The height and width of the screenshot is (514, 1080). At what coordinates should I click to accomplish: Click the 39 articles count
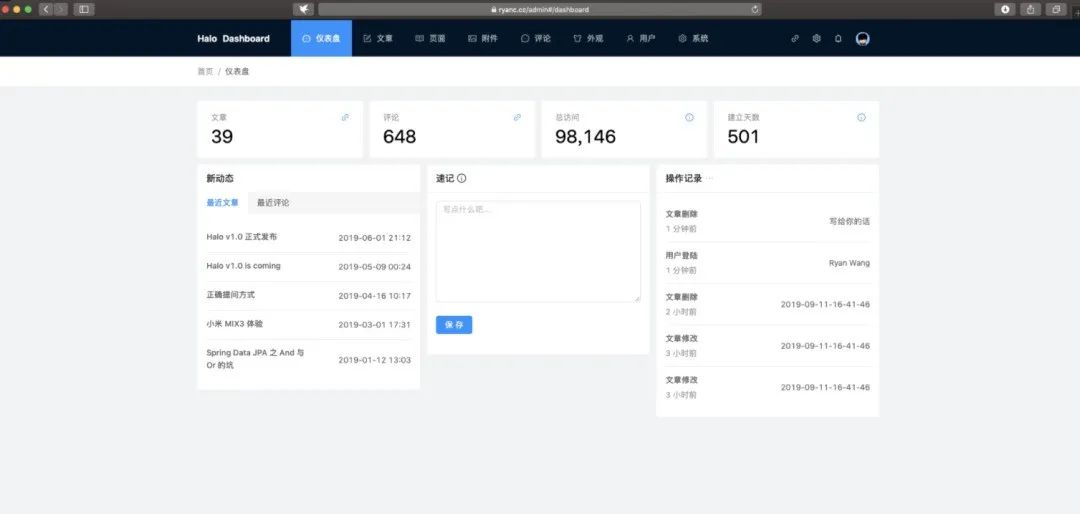point(222,136)
